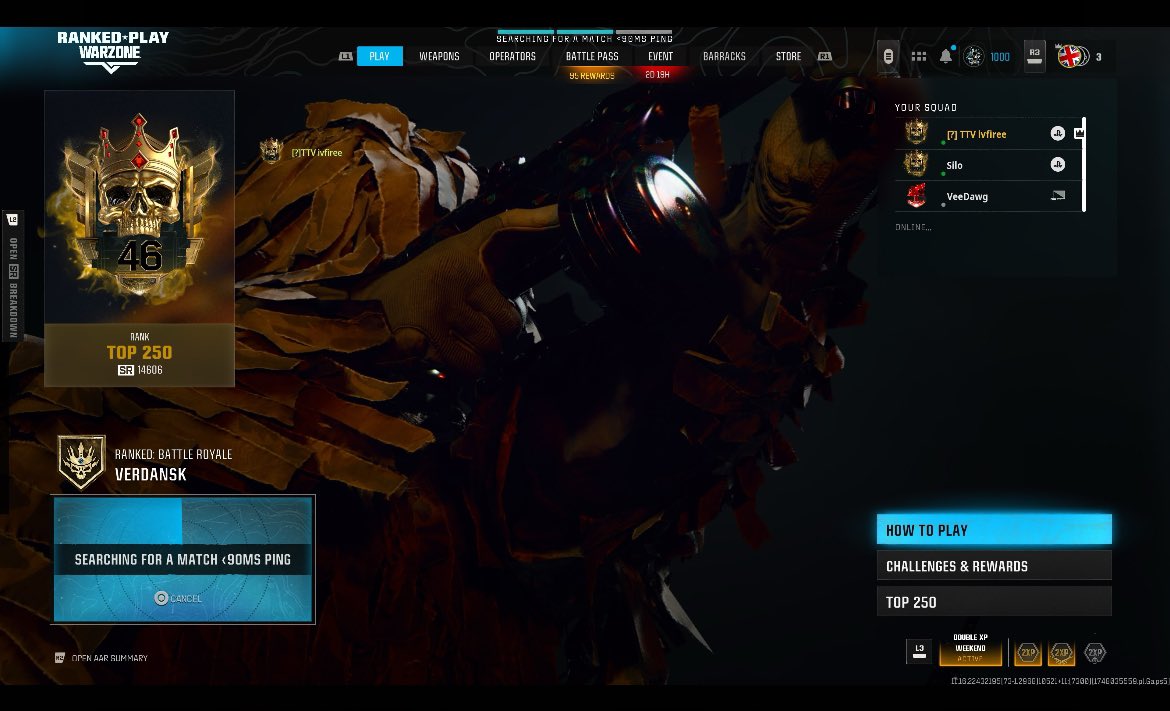
Task: Open the BATTLE PASS tab
Action: [x=592, y=56]
